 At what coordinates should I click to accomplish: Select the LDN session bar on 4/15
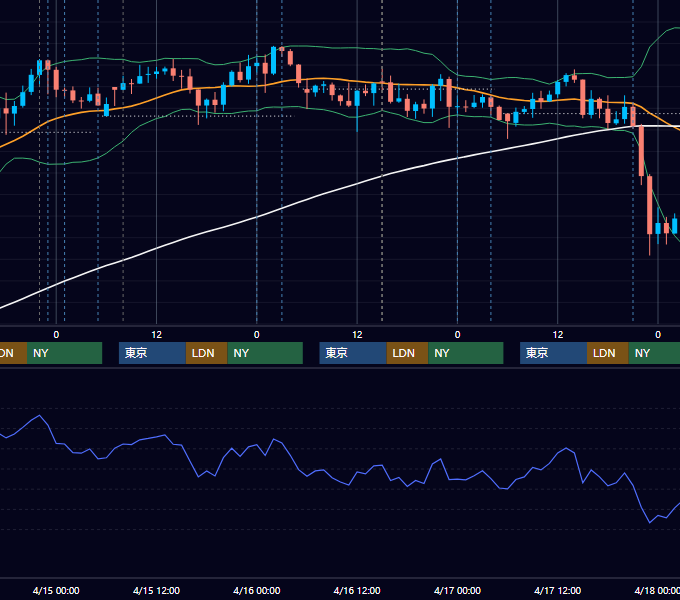[x=206, y=353]
